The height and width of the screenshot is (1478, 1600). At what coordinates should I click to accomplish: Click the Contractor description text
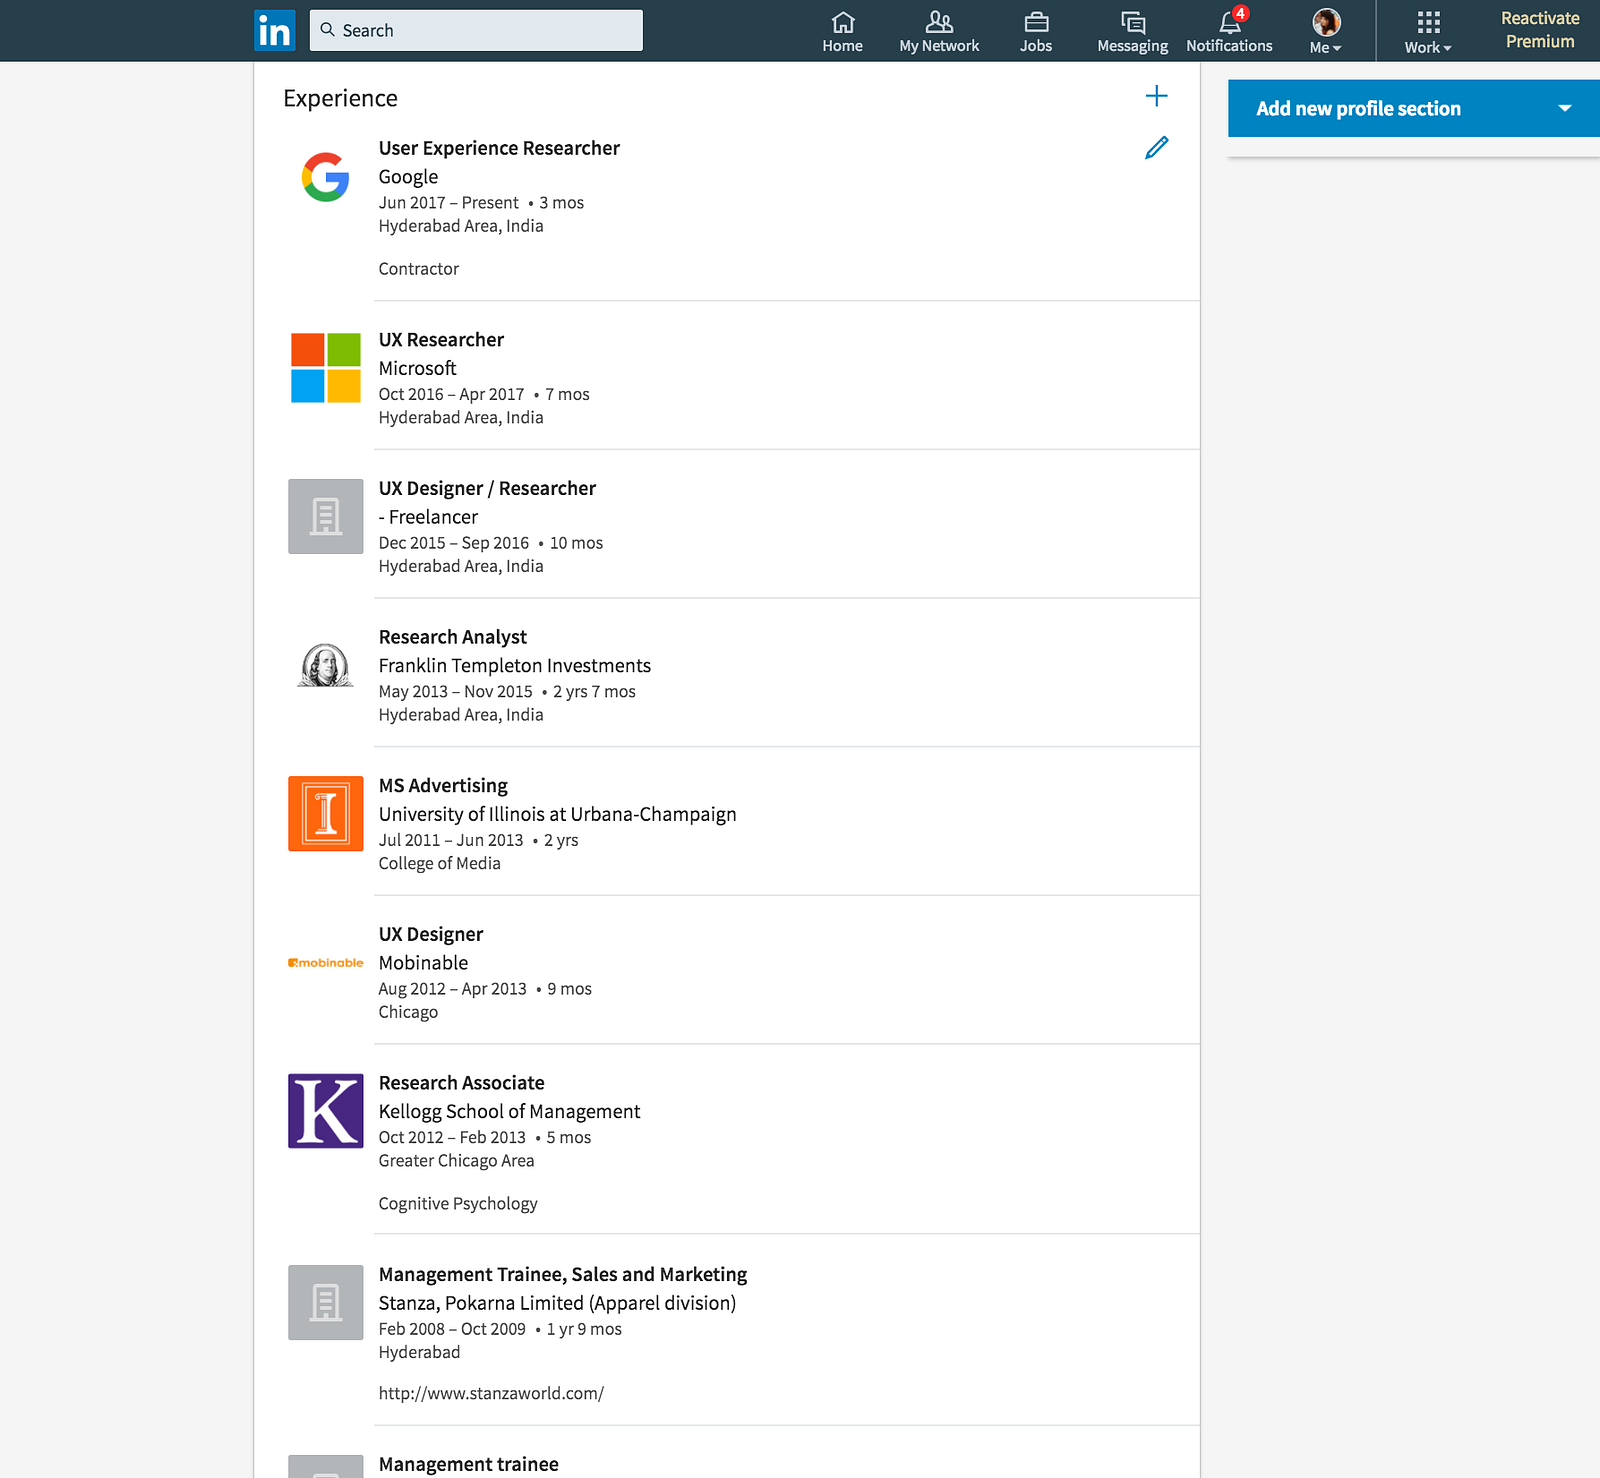(418, 269)
